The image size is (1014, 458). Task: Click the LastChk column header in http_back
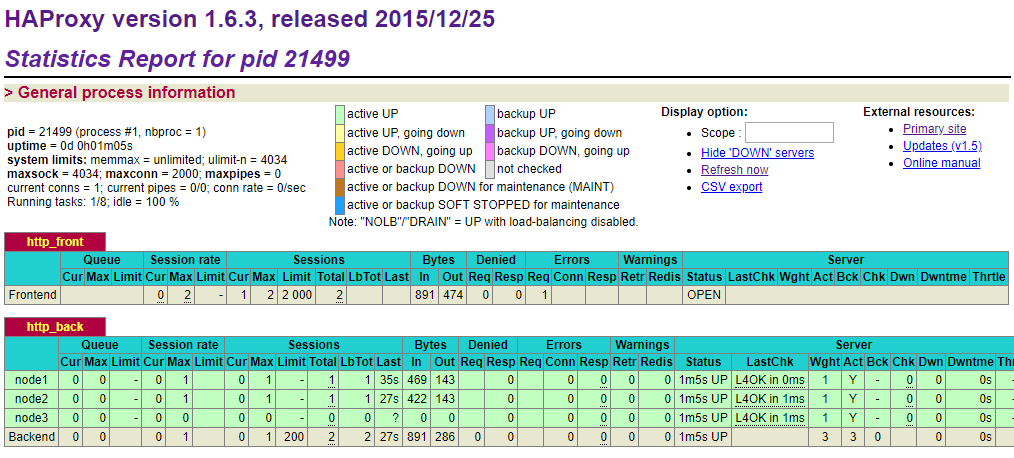tap(771, 362)
